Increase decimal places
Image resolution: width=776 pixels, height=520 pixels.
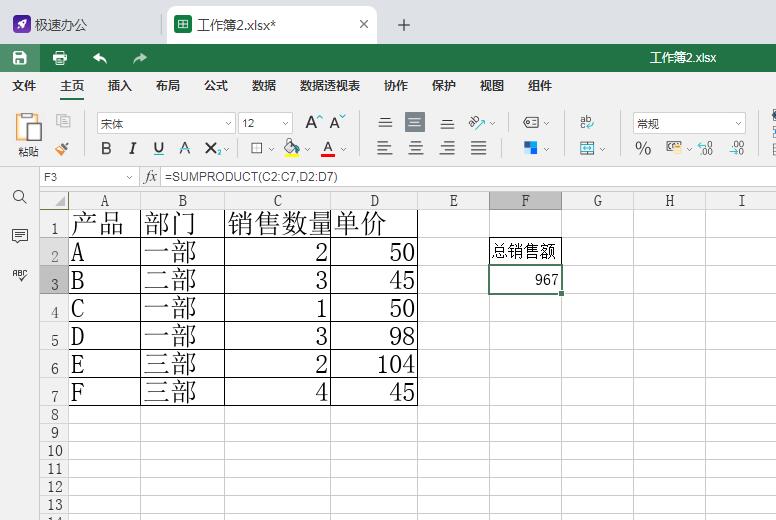point(705,148)
